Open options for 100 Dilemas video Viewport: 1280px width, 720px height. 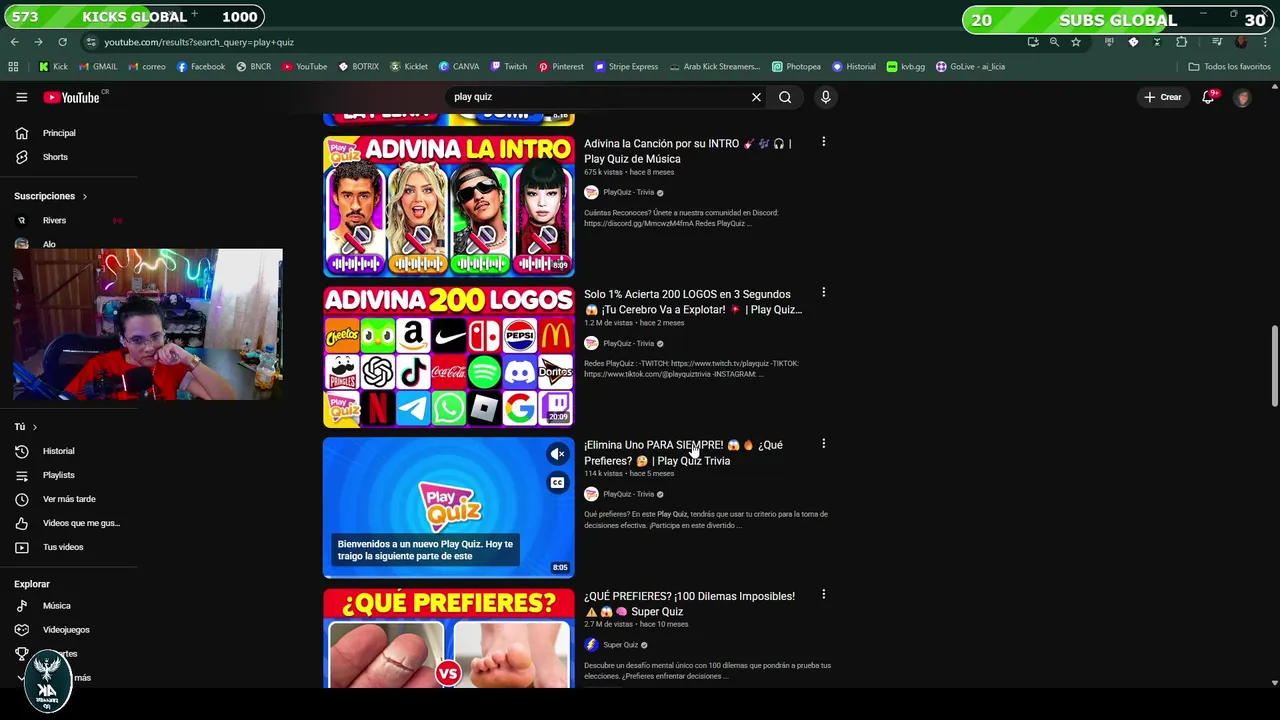click(823, 594)
